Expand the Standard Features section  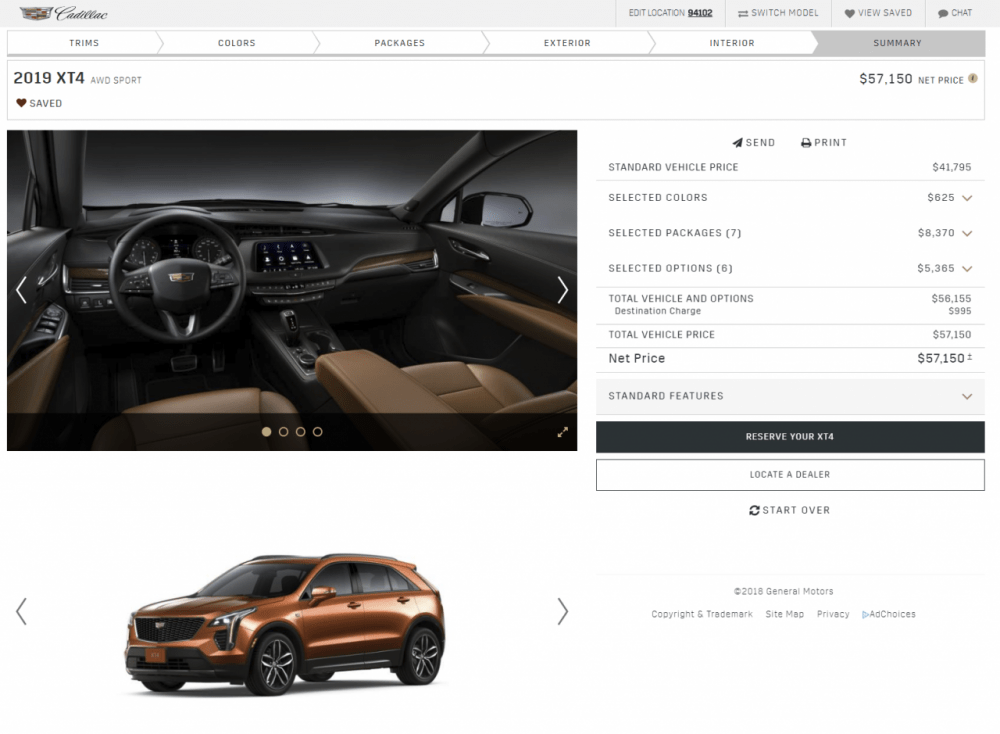[x=967, y=396]
